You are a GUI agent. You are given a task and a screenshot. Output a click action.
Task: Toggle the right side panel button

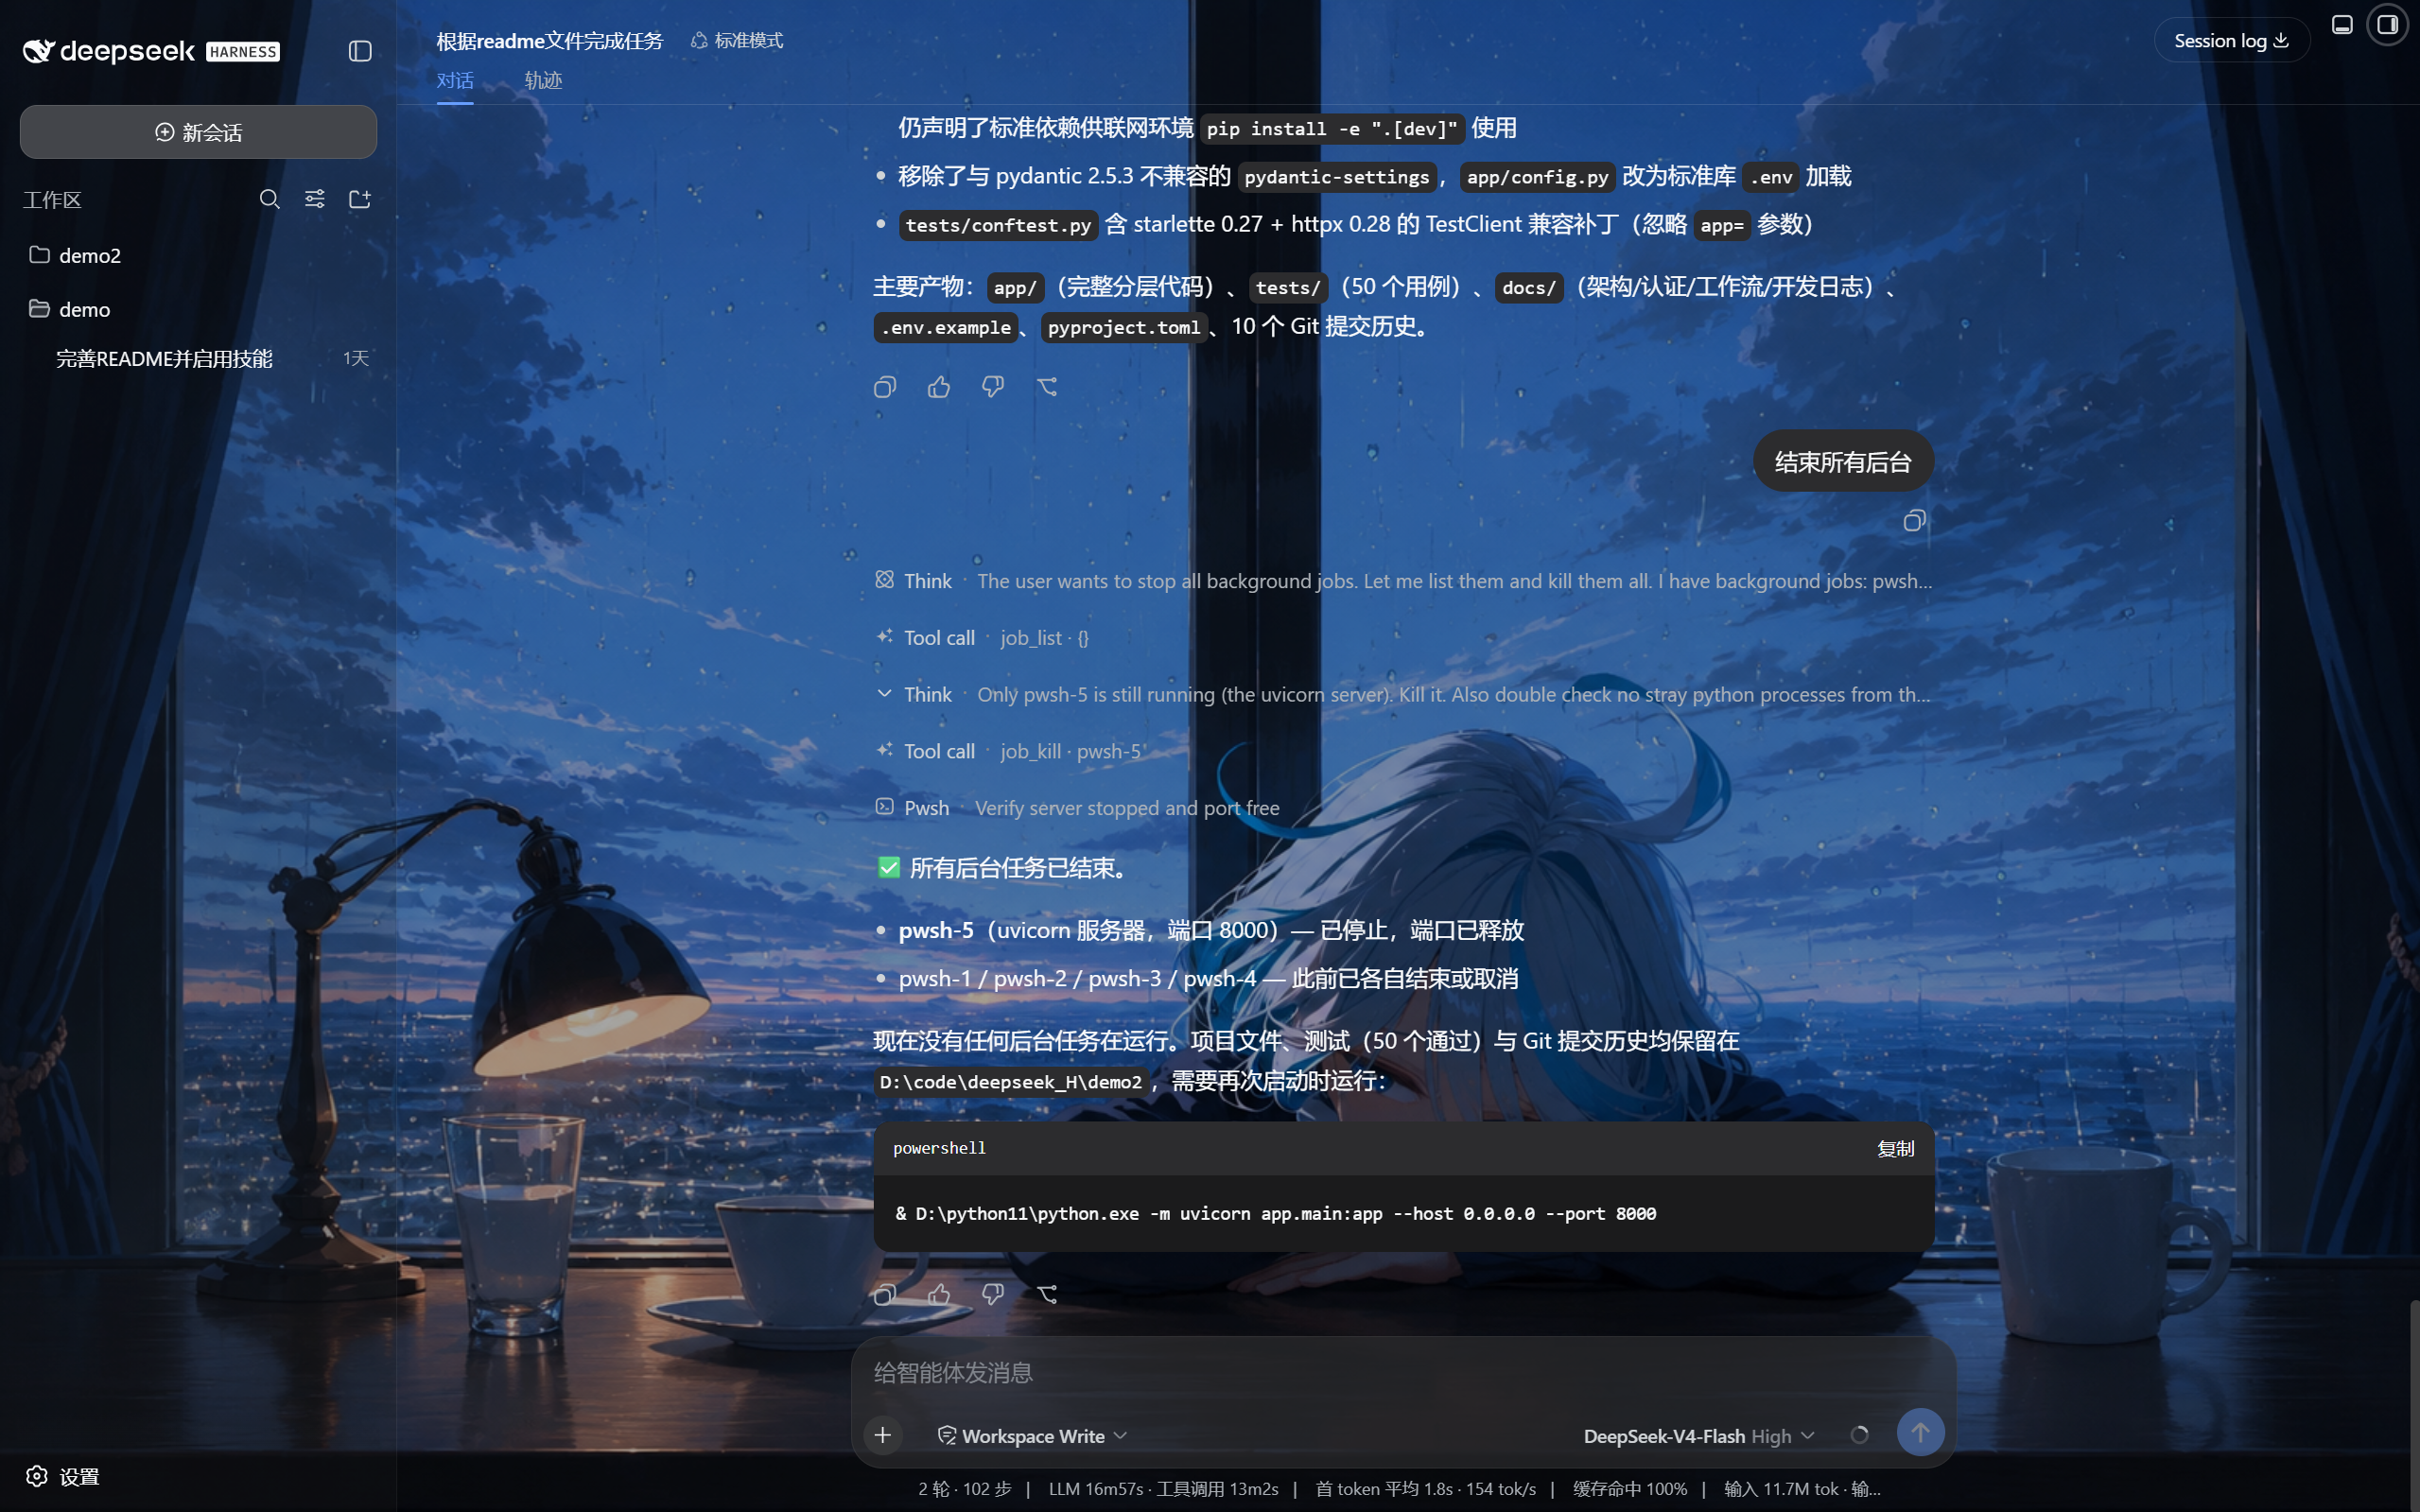pyautogui.click(x=2388, y=25)
